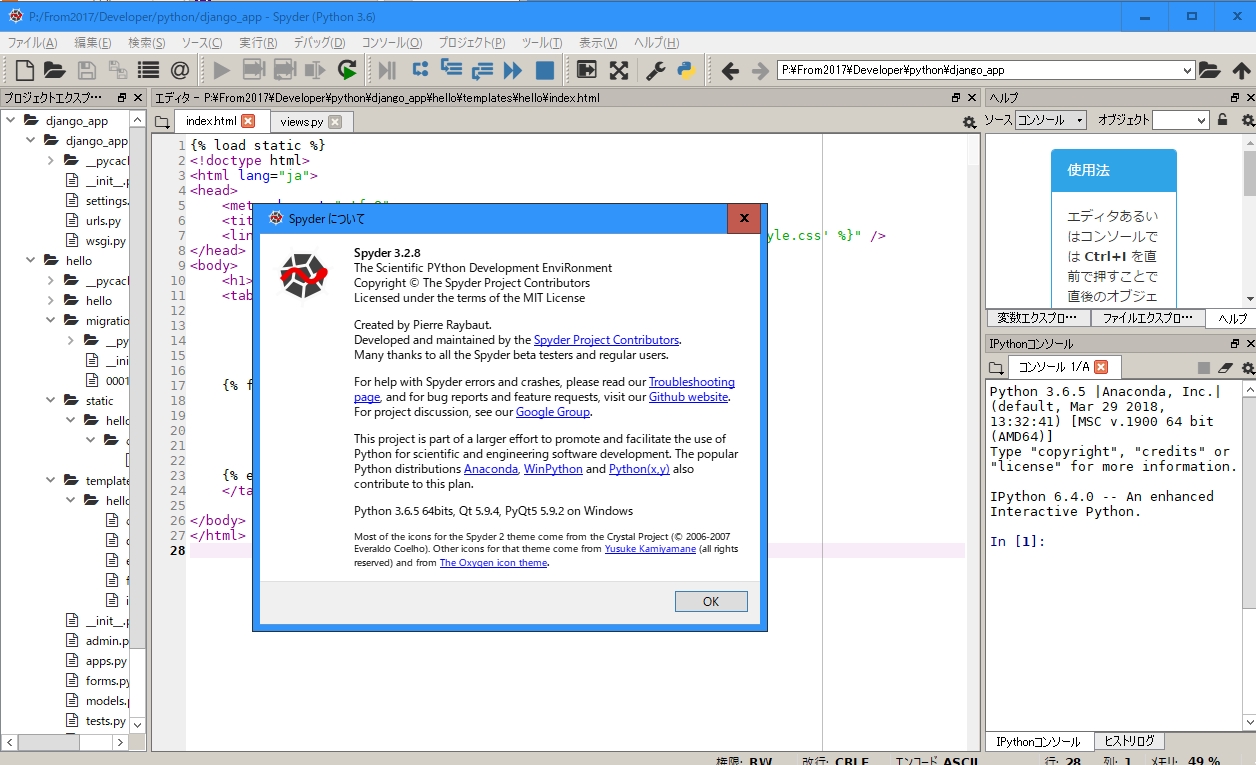The height and width of the screenshot is (765, 1256).
Task: Open the working directory path dropdown
Action: click(1187, 70)
